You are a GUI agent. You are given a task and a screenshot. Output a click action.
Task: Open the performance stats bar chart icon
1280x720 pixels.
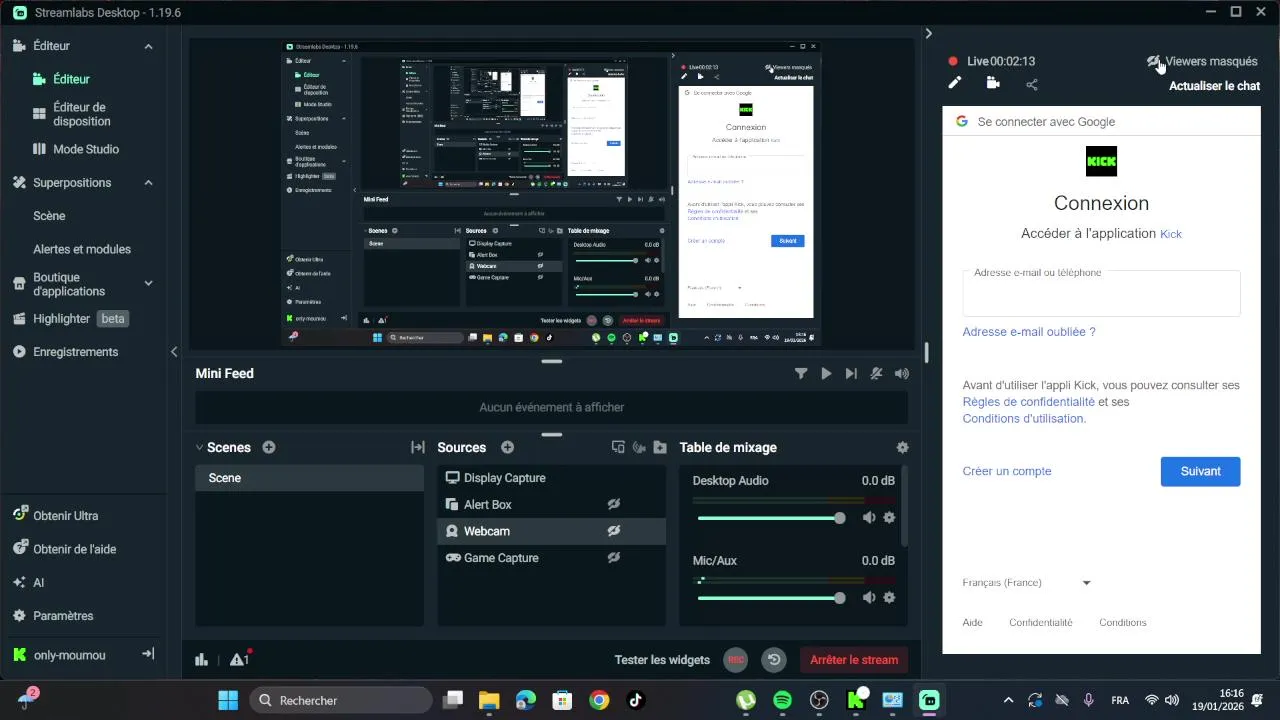[201, 659]
